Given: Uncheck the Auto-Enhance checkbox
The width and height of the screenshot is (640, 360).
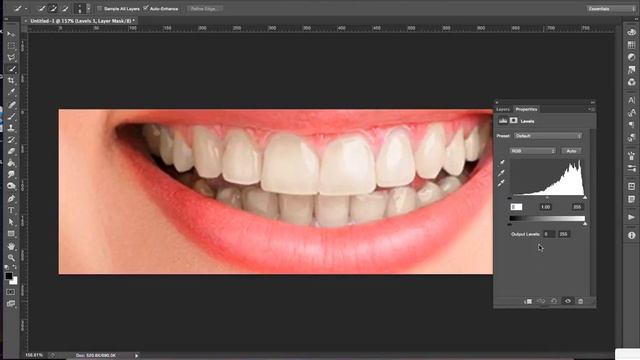Looking at the screenshot, I should [x=146, y=8].
